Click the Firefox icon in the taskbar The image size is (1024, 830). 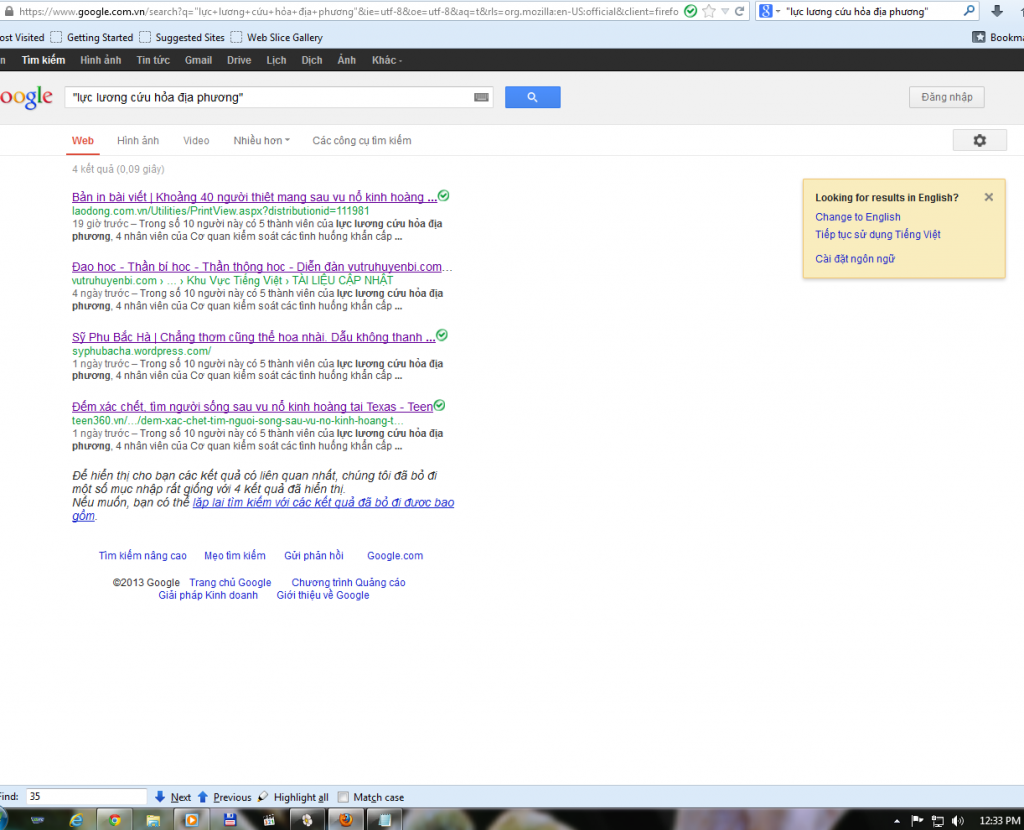coord(345,820)
